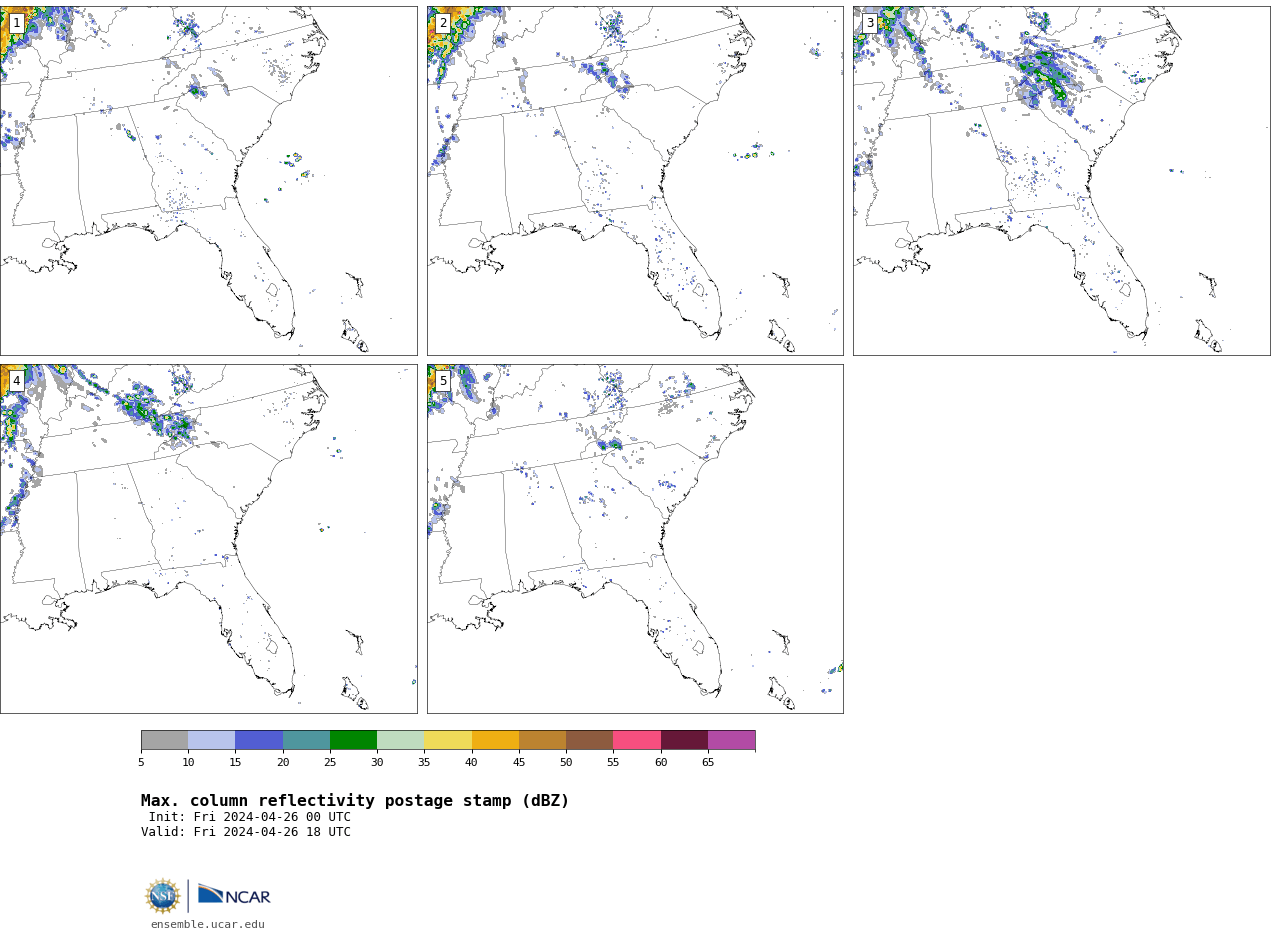Select the pink 55-60 dBZ swatch
The height and width of the screenshot is (936, 1280).
coord(637,740)
